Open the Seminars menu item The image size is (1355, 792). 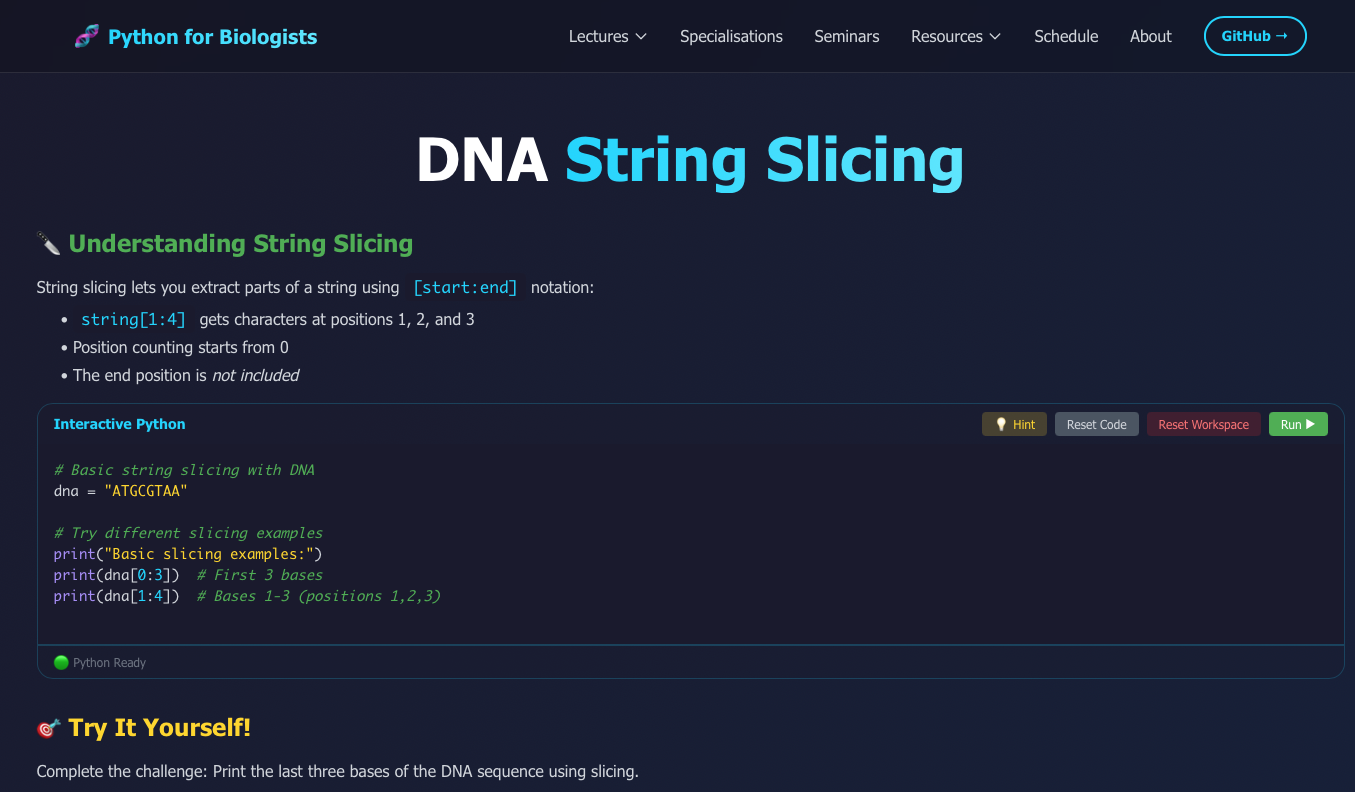(x=846, y=36)
